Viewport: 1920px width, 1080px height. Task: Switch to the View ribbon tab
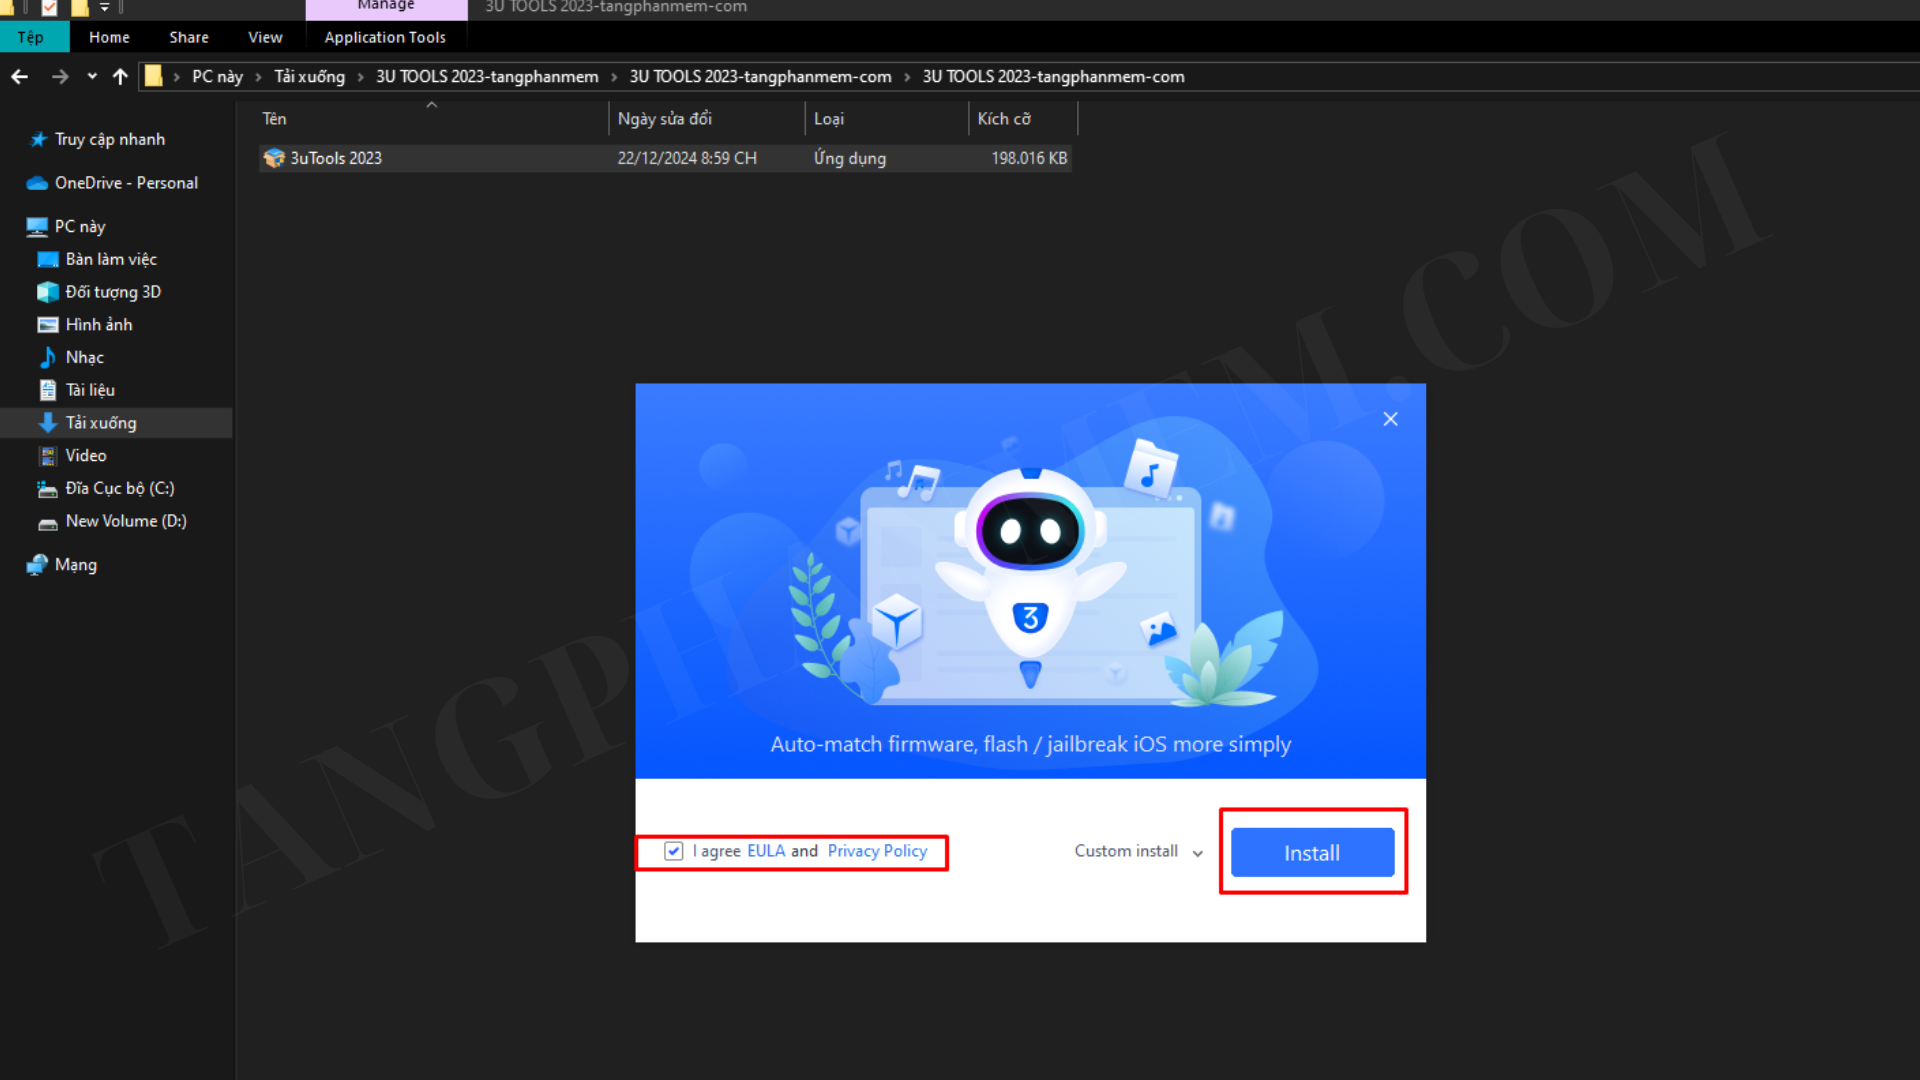[265, 37]
